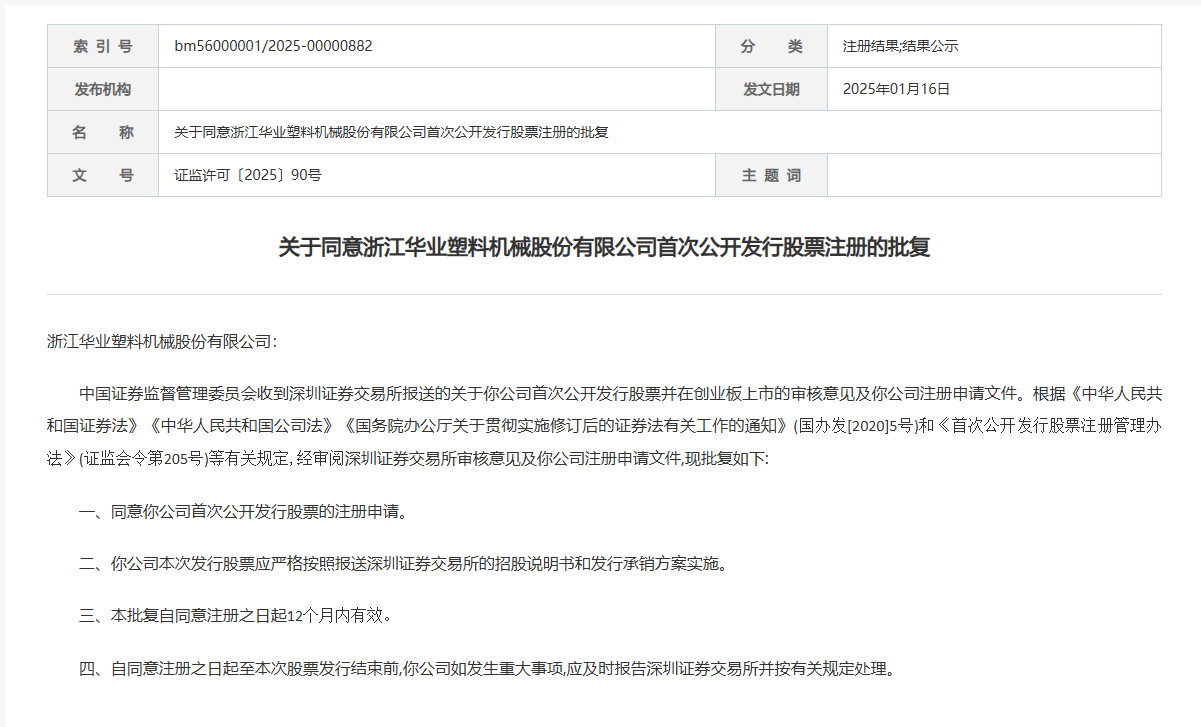
Task: Click the 发布机构 label cell
Action: (x=103, y=89)
